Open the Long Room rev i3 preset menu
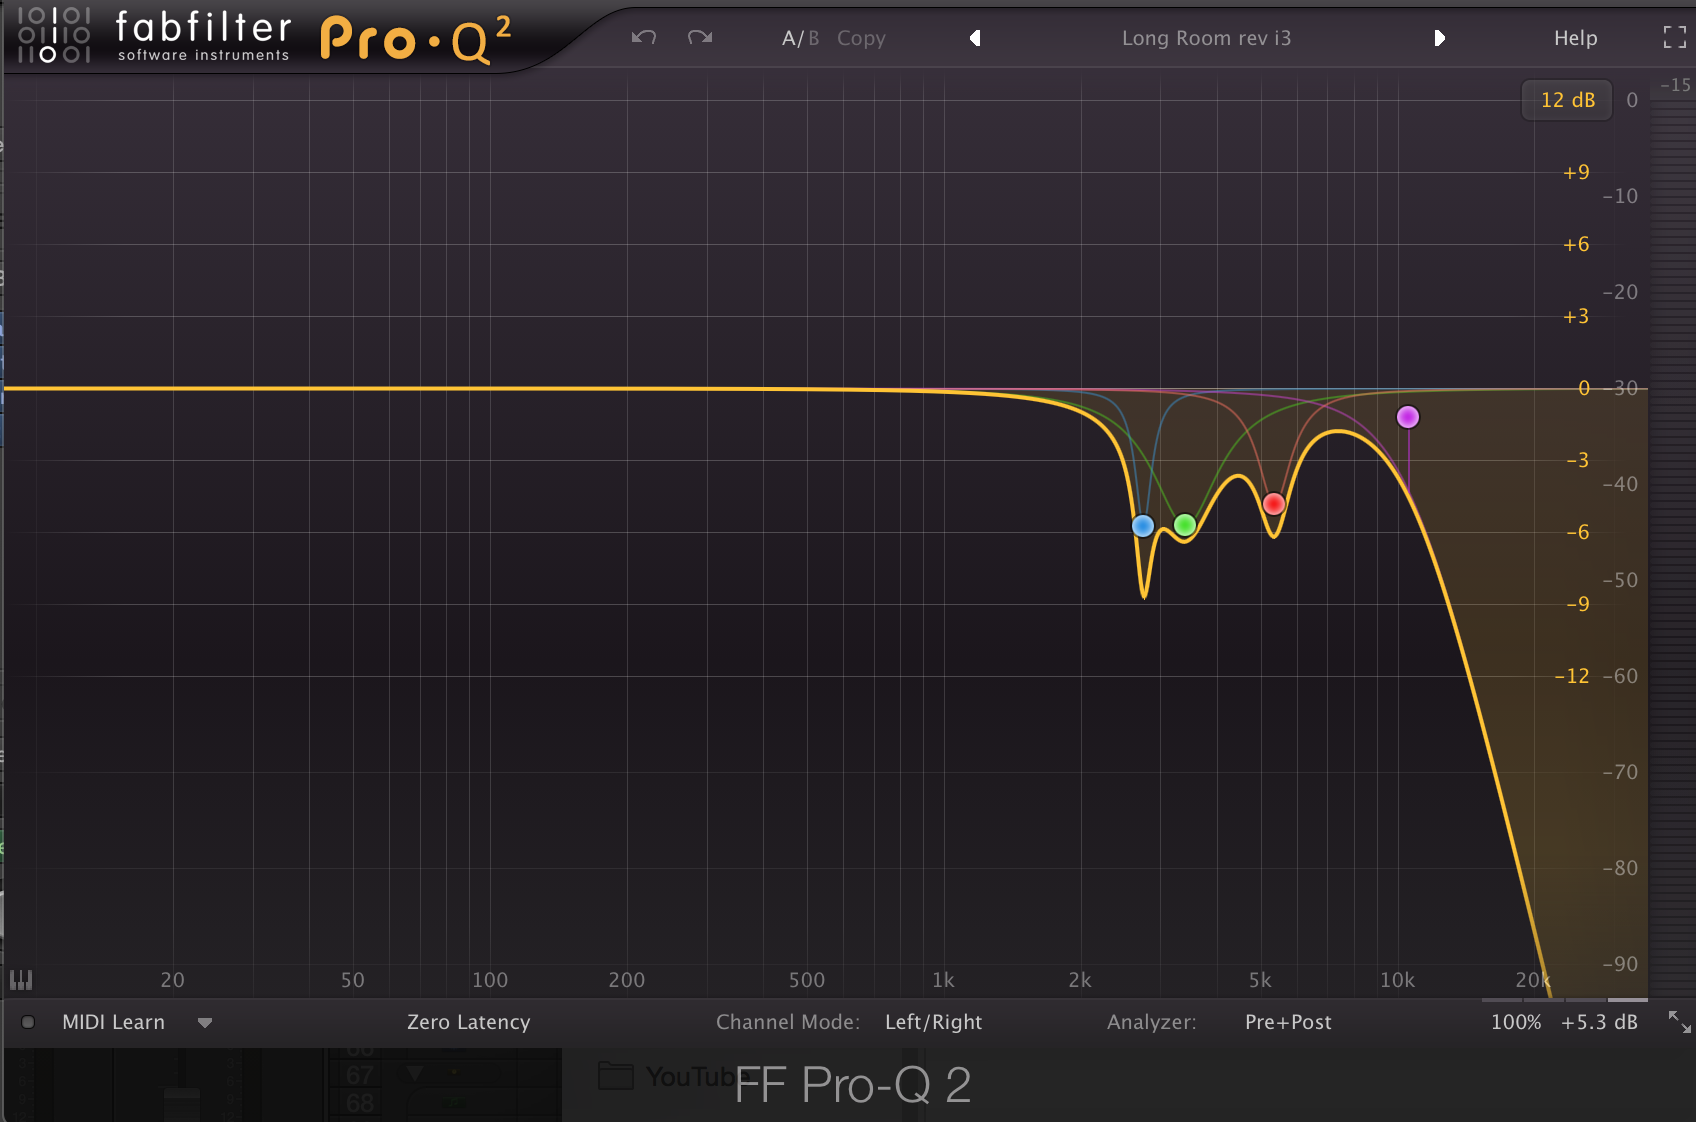The height and width of the screenshot is (1122, 1696). click(x=1206, y=38)
